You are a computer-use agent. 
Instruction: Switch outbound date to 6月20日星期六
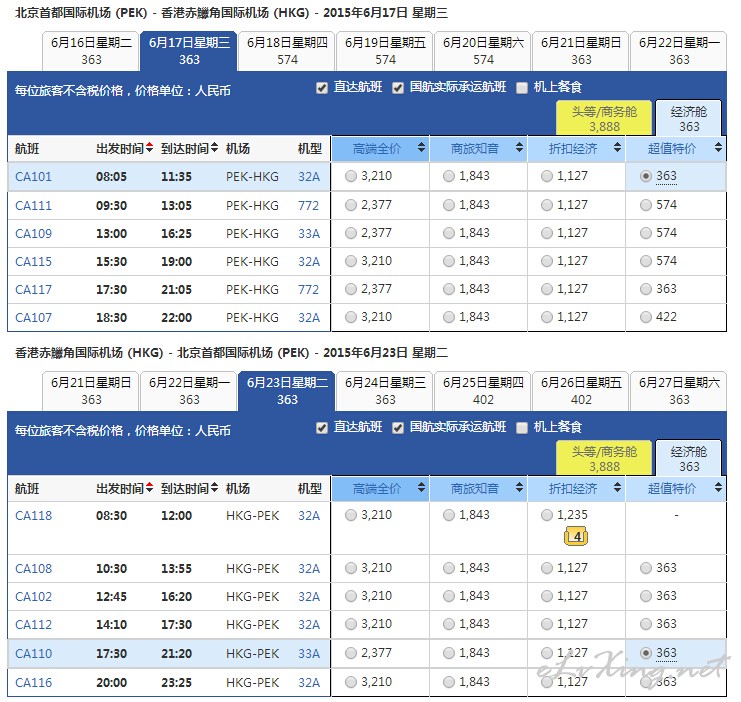(x=483, y=51)
